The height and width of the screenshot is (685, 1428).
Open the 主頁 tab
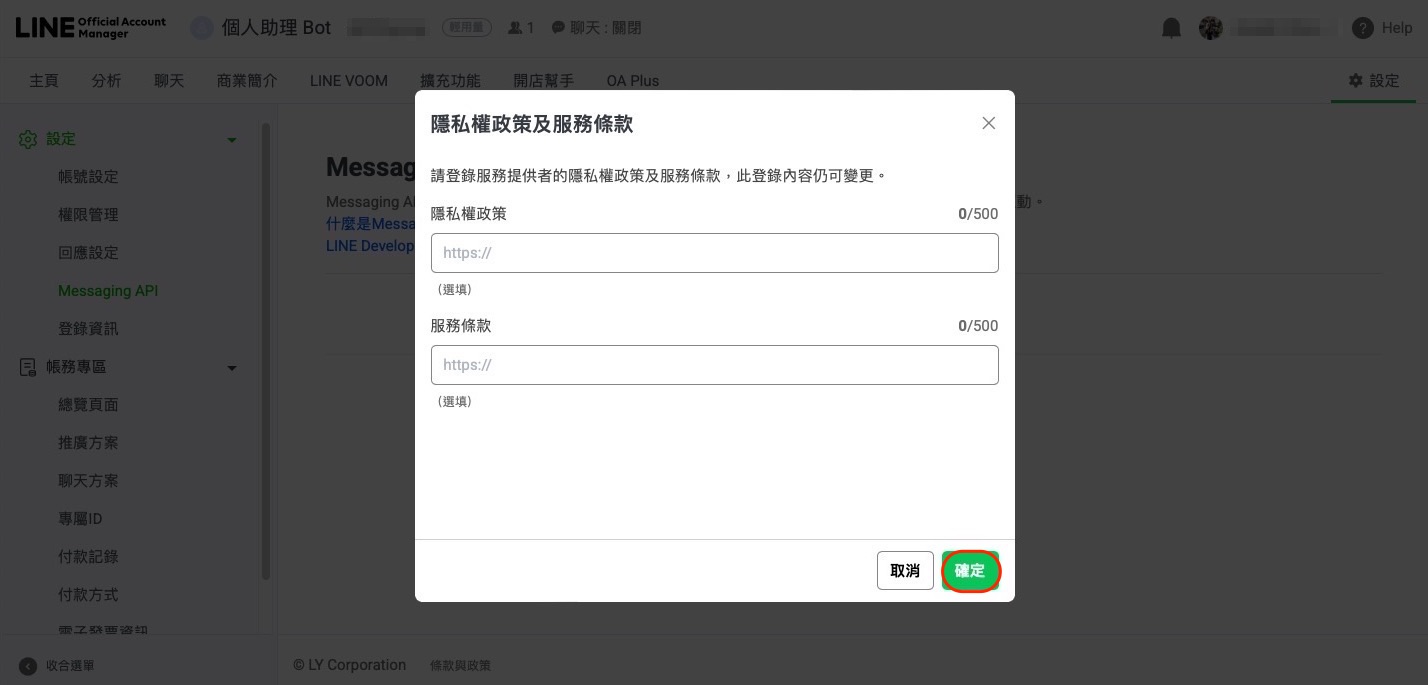pos(44,81)
